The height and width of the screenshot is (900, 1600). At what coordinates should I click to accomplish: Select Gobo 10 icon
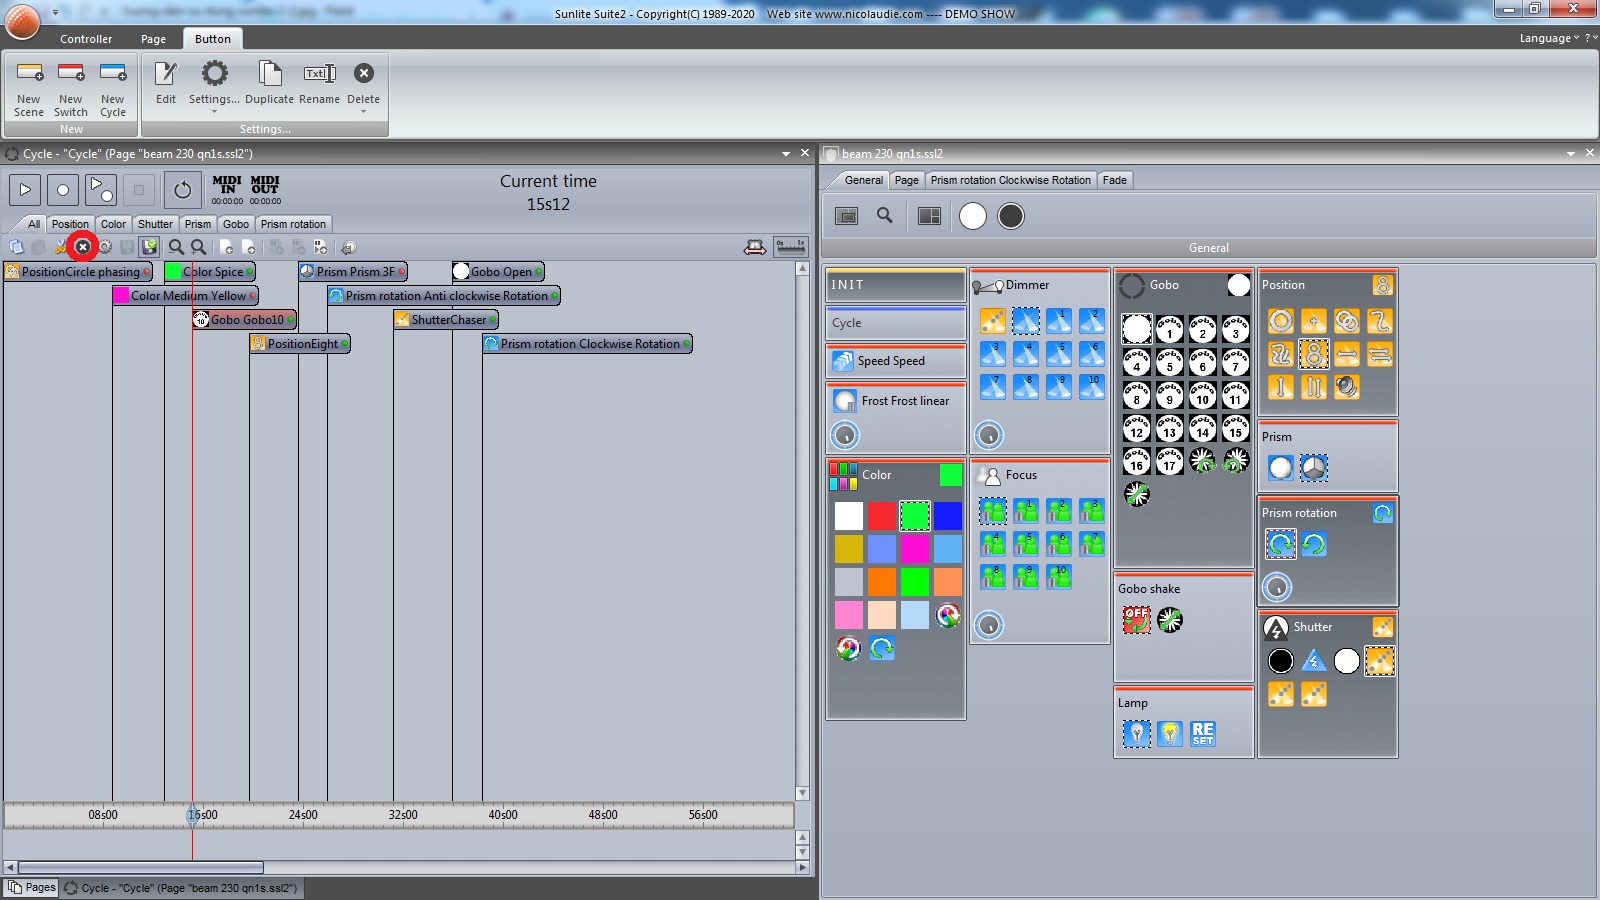pyautogui.click(x=1203, y=395)
